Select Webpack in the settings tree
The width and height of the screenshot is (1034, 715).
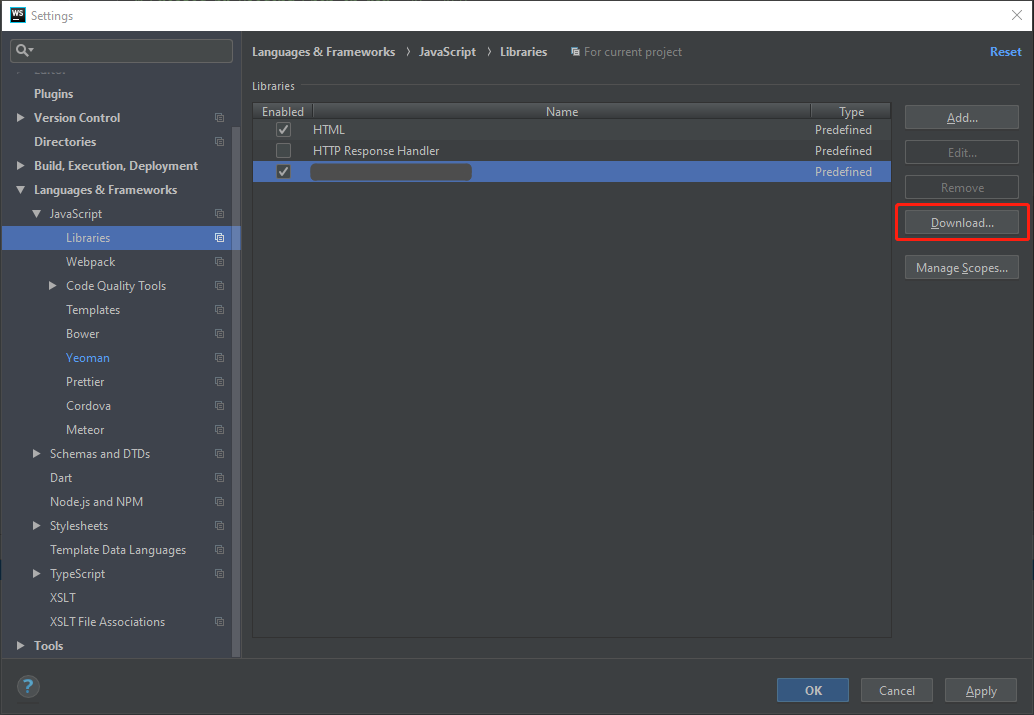click(x=90, y=262)
